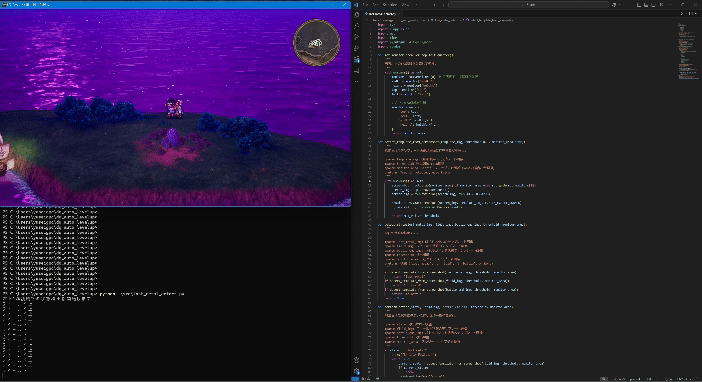Open the Run and Debug view
Screen dimensions: 702x382
[x=357, y=48]
